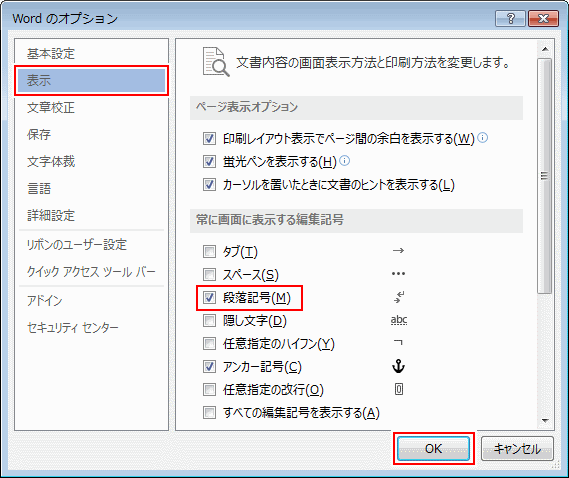
Task: Enable the スペース(S) checkbox
Action: point(209,274)
